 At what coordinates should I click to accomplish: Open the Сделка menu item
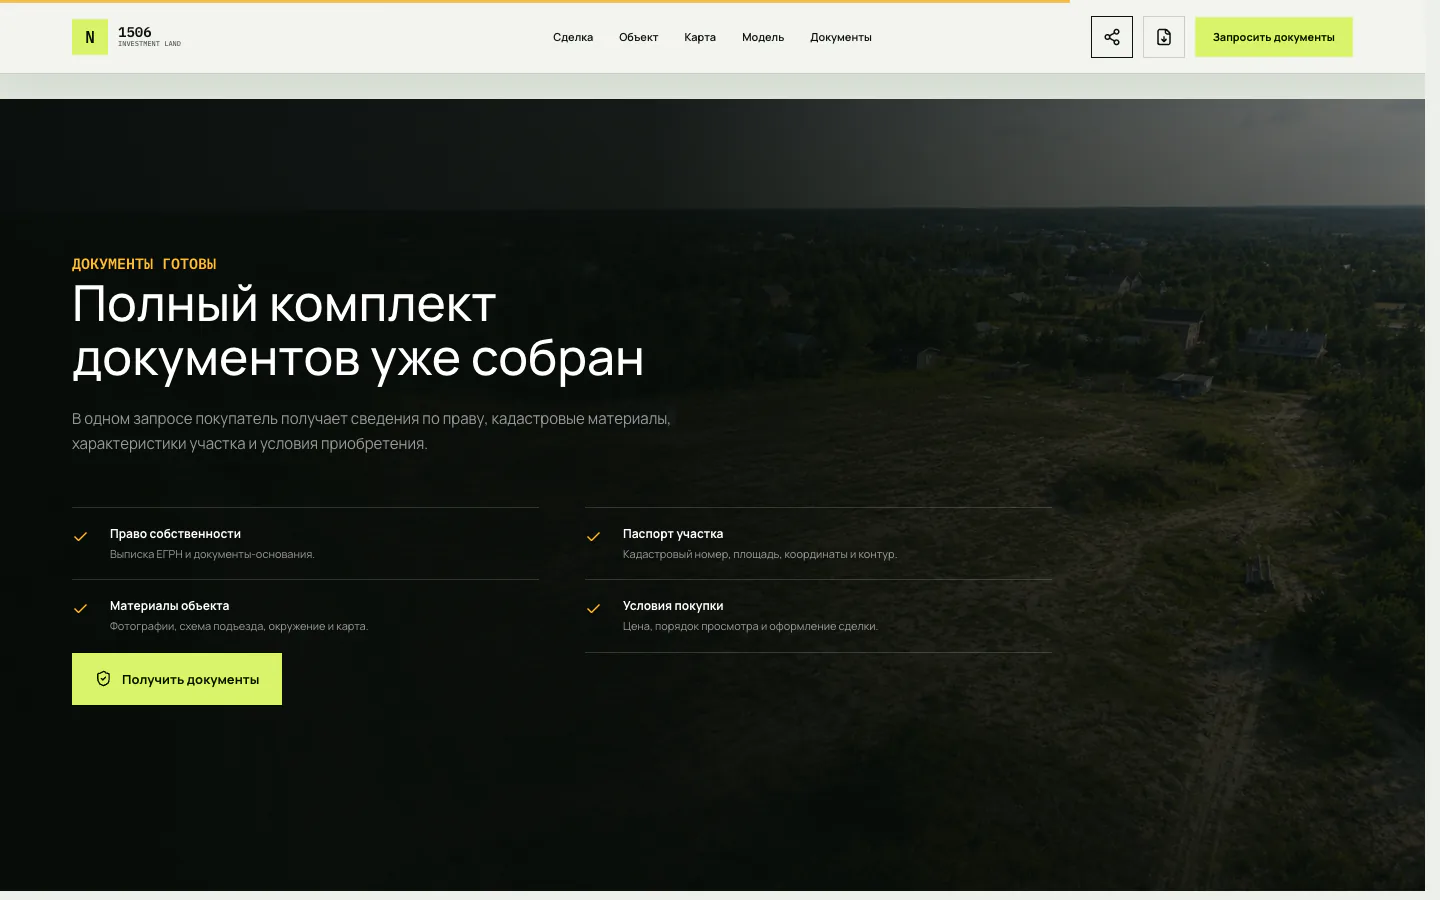point(573,37)
